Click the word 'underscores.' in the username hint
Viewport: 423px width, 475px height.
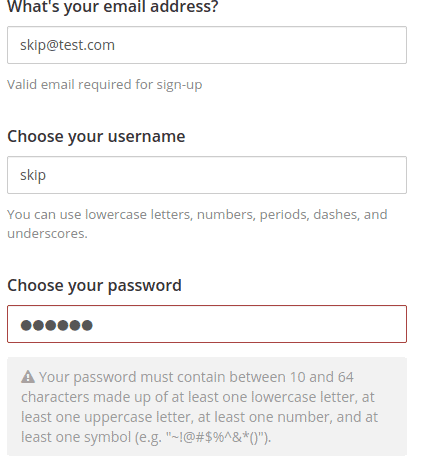tap(47, 234)
